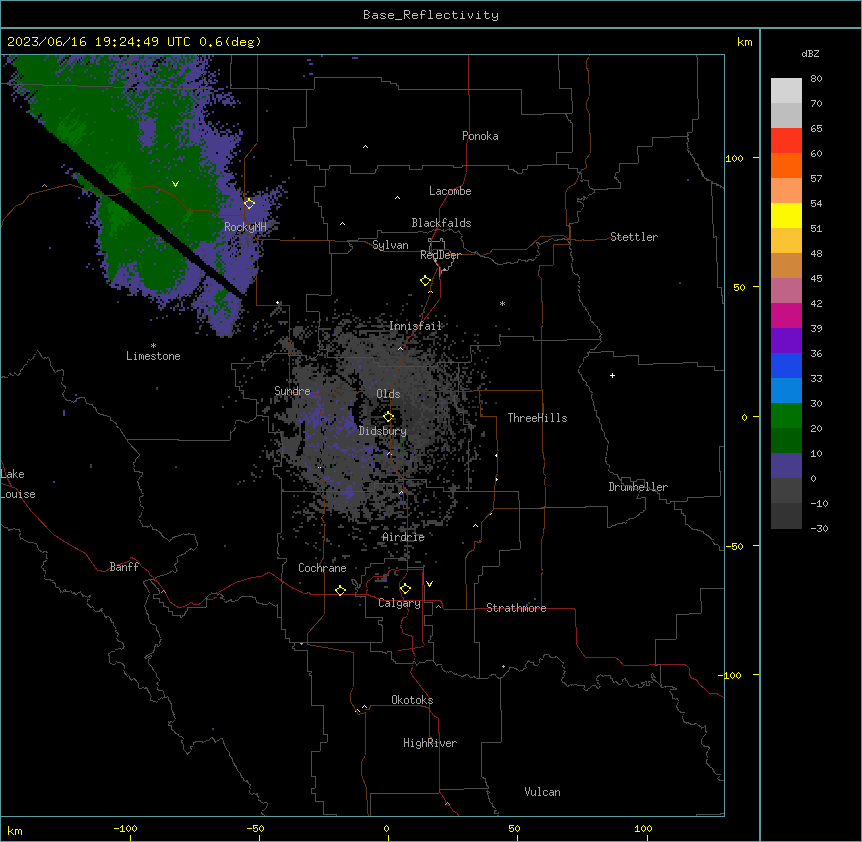
Task: Click the Okotoks town label
Action: point(412,700)
